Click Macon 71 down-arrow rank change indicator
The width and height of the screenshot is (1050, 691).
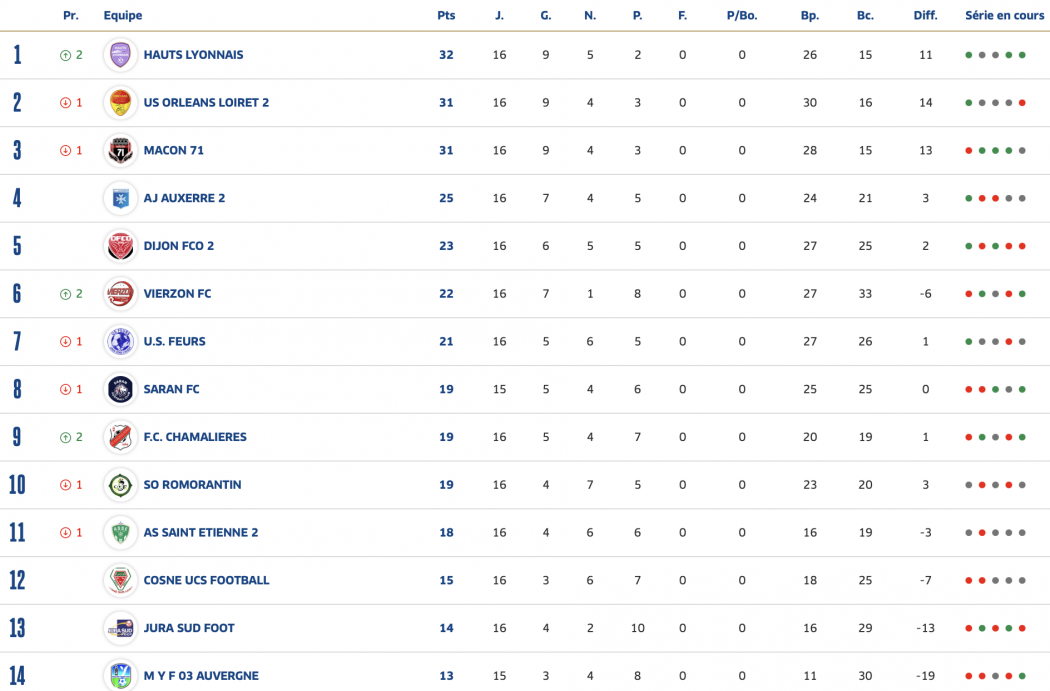(x=65, y=151)
